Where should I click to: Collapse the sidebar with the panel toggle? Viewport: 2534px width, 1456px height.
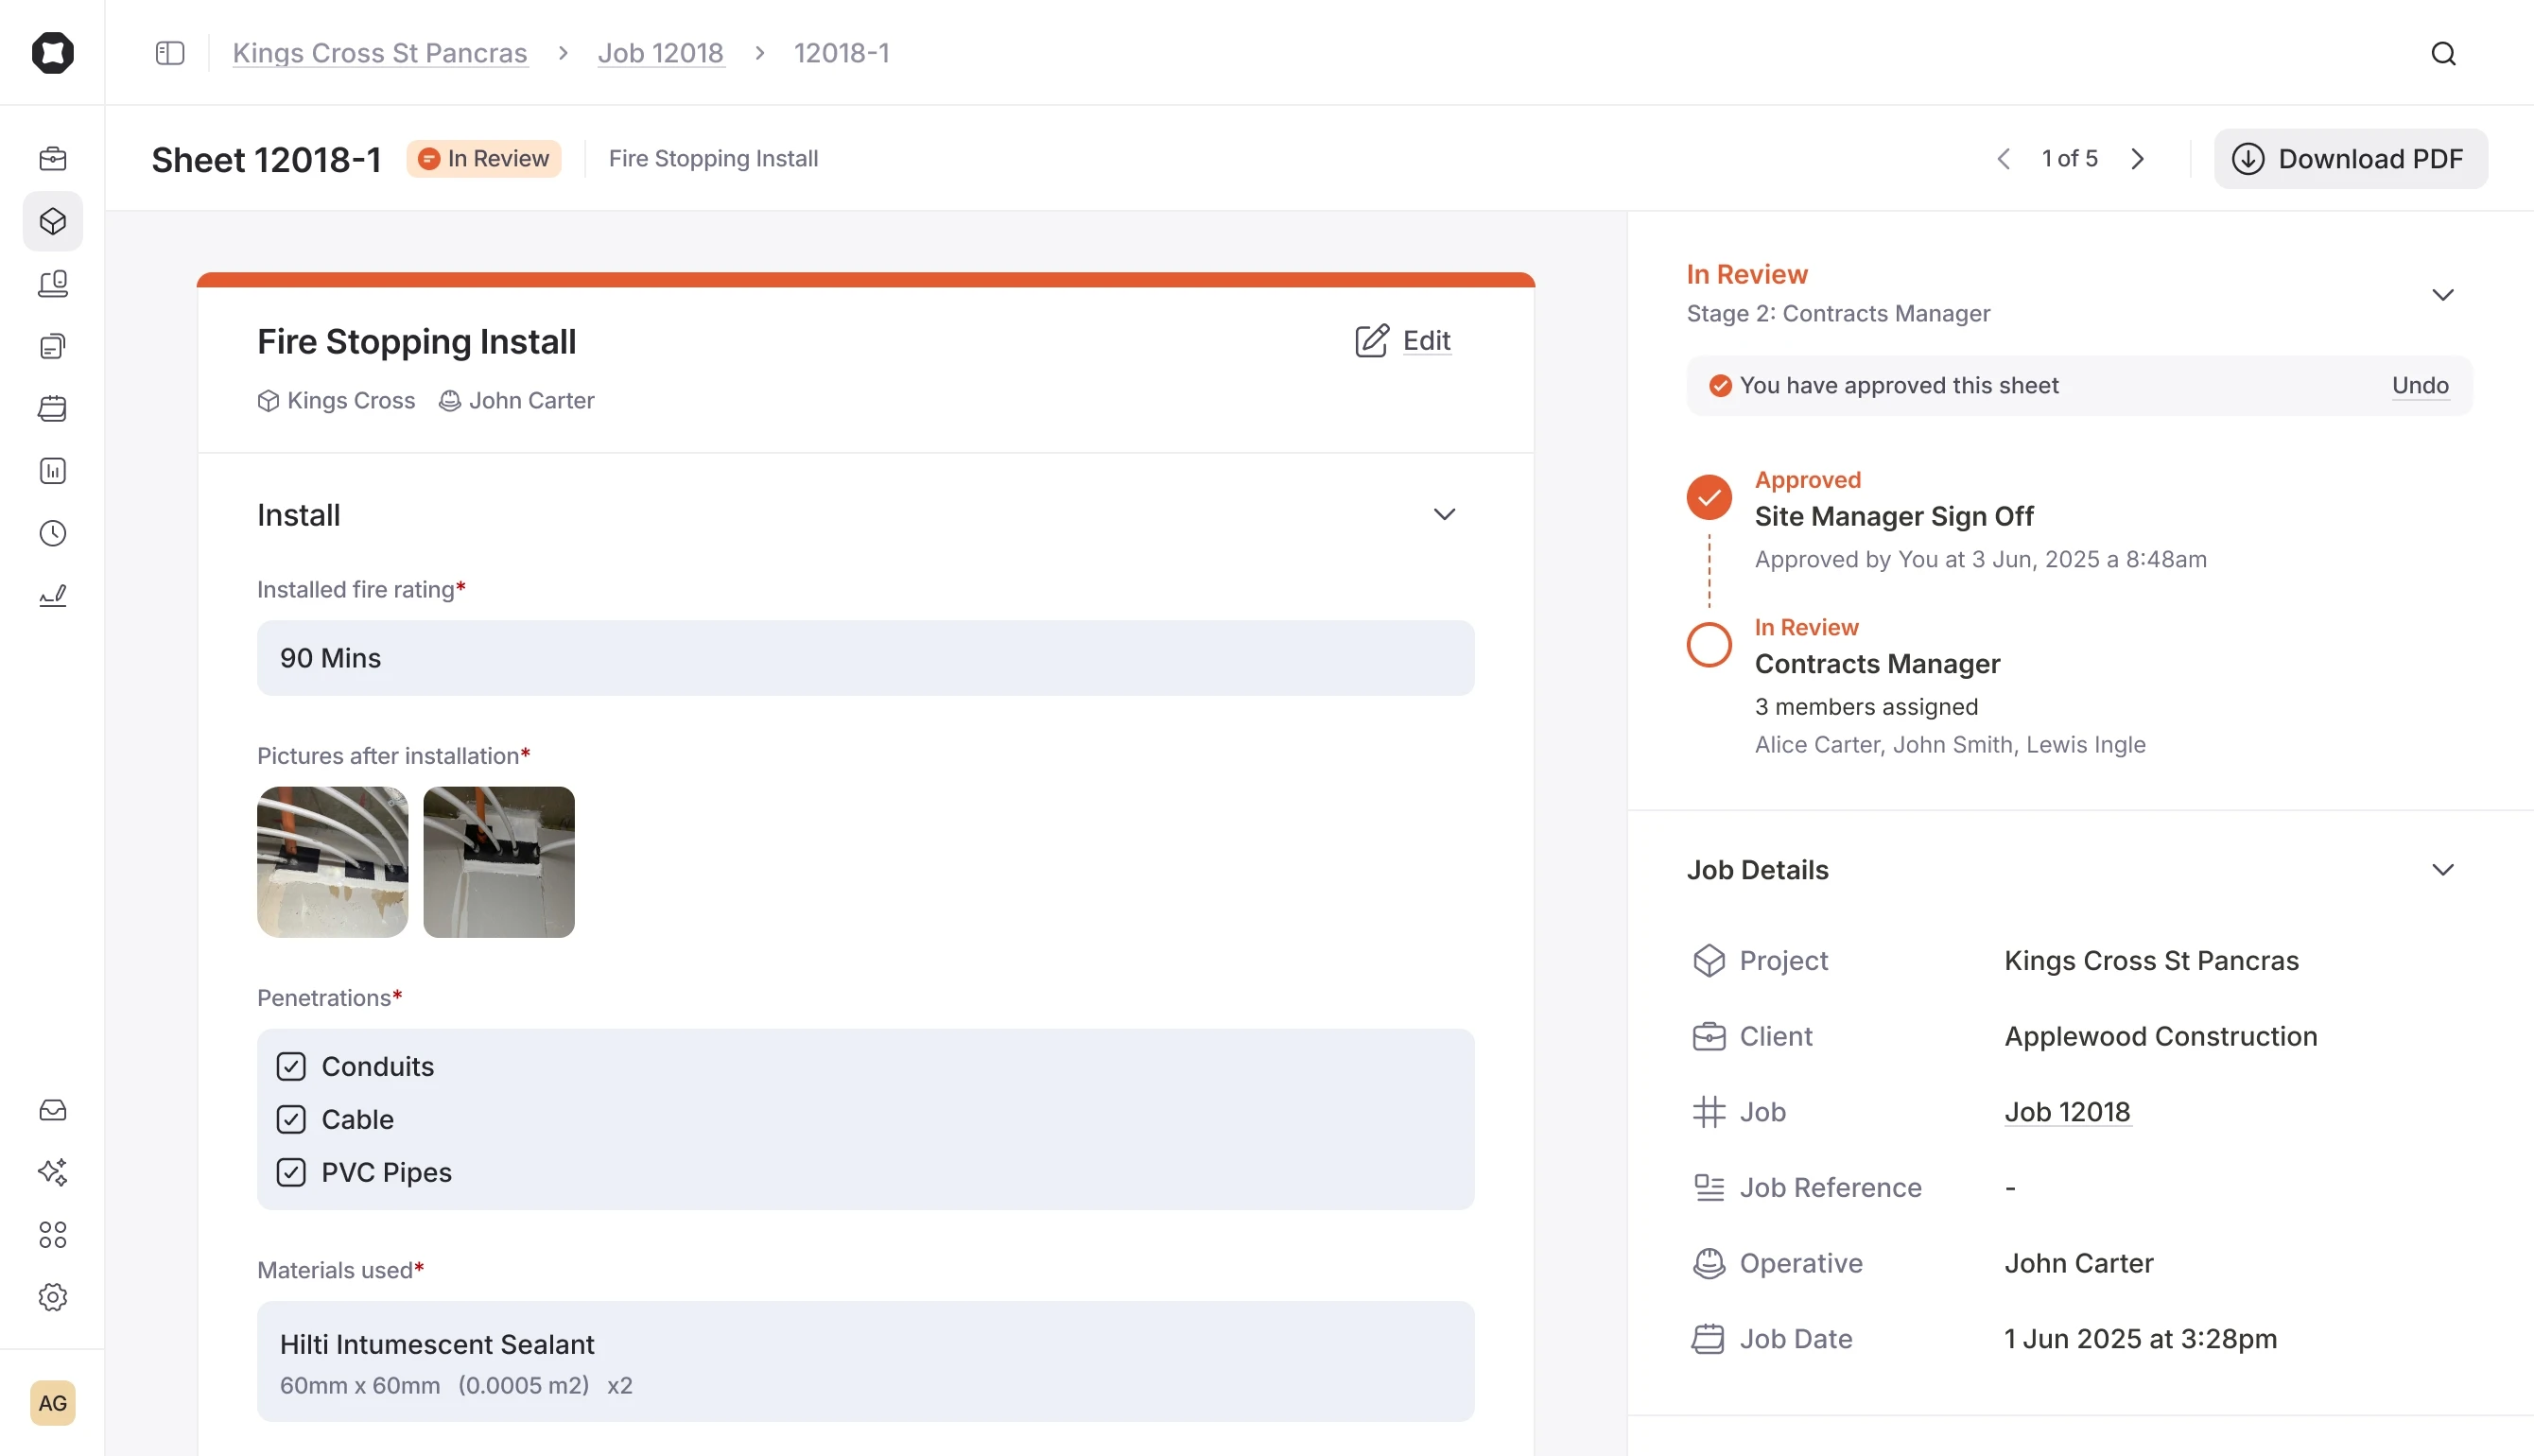[169, 53]
